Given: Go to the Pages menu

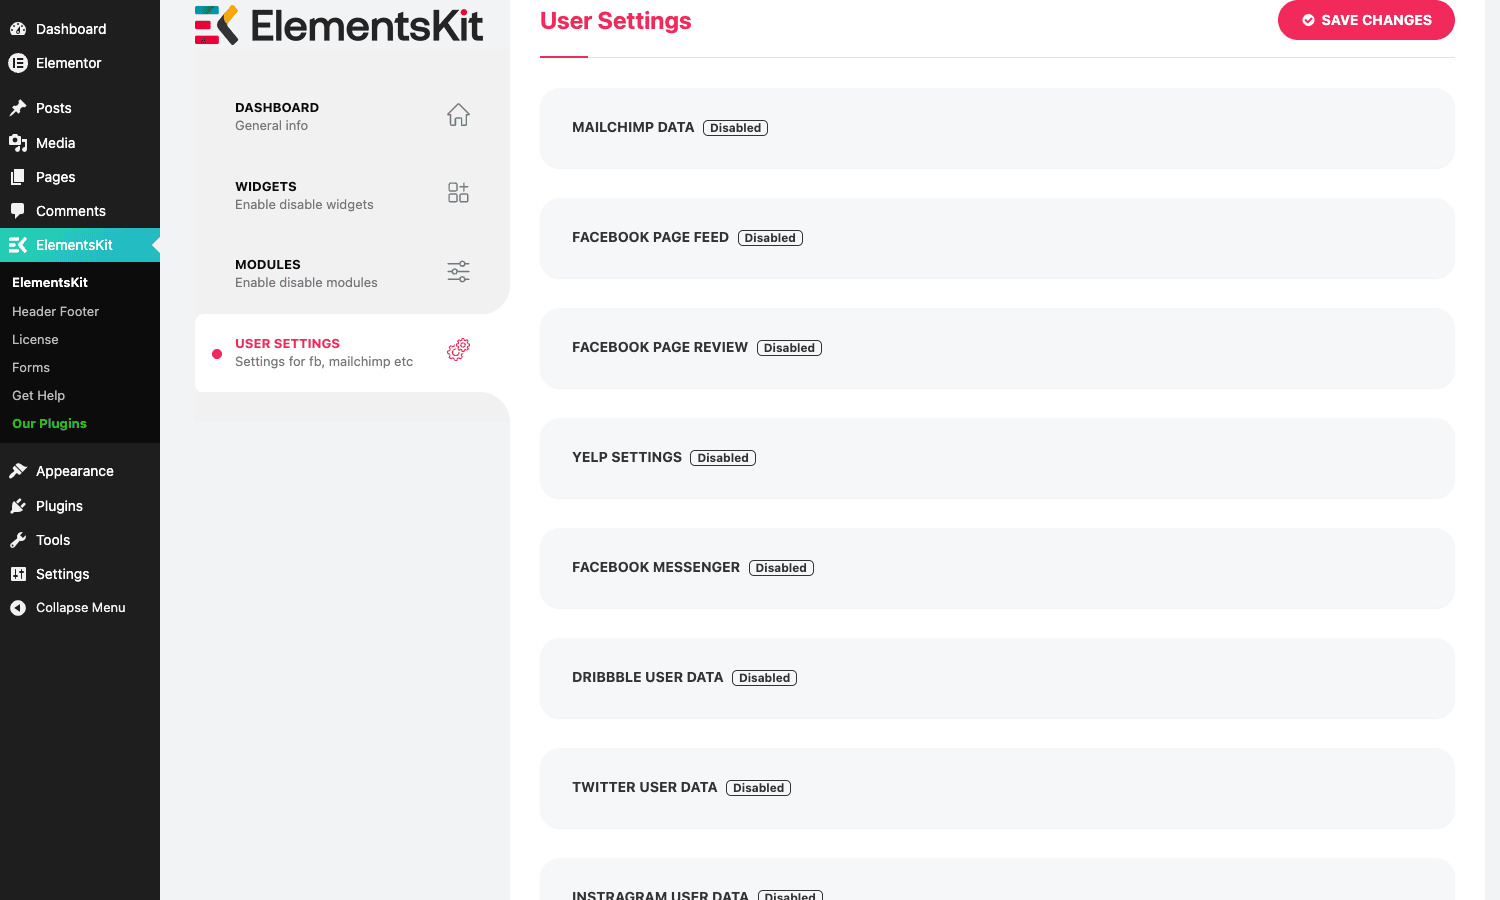Looking at the screenshot, I should pos(80,177).
